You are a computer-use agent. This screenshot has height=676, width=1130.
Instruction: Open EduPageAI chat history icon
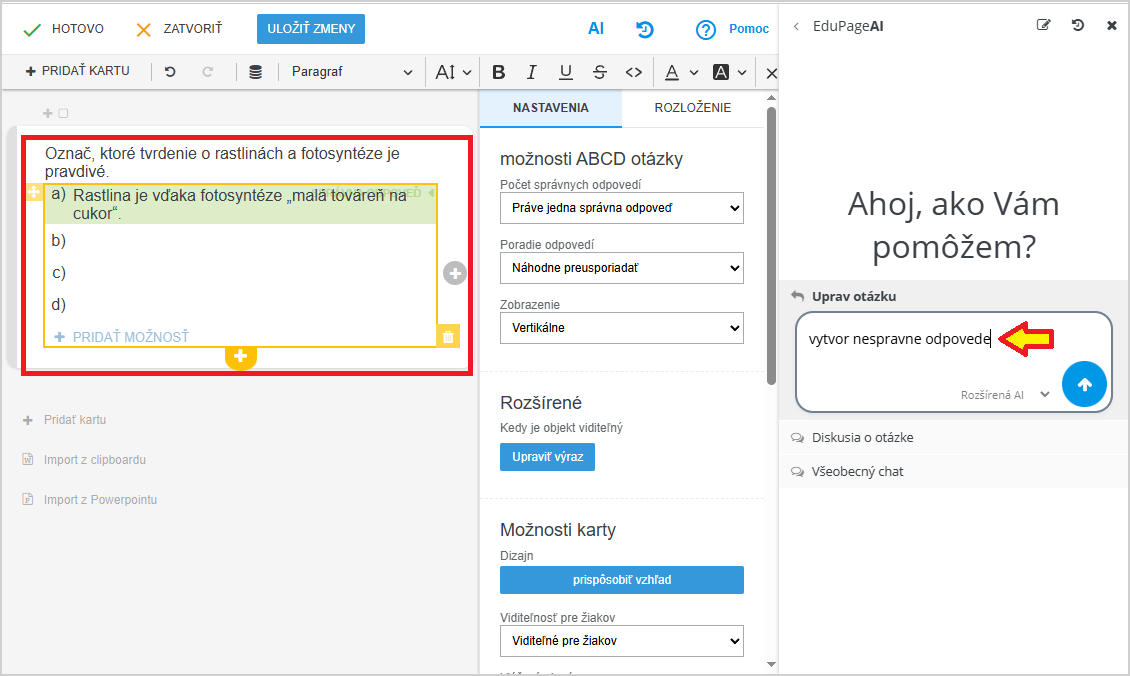(x=1078, y=26)
